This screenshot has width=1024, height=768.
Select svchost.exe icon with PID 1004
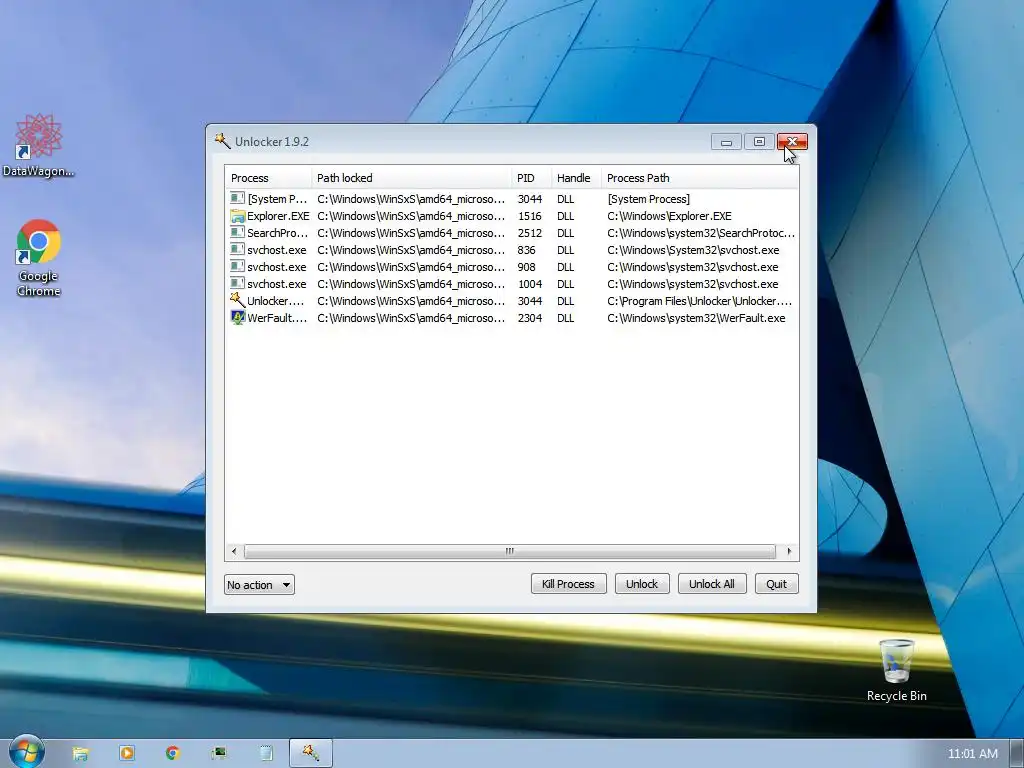[x=238, y=283]
